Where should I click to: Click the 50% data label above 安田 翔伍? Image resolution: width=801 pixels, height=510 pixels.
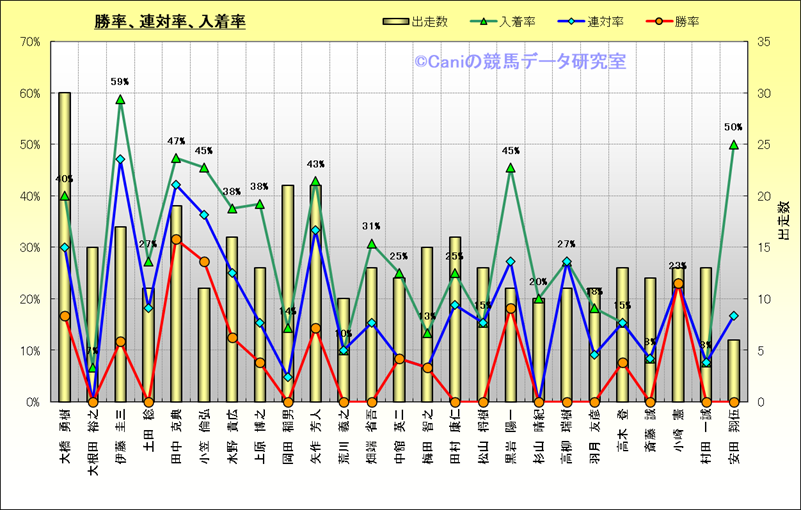(x=733, y=127)
